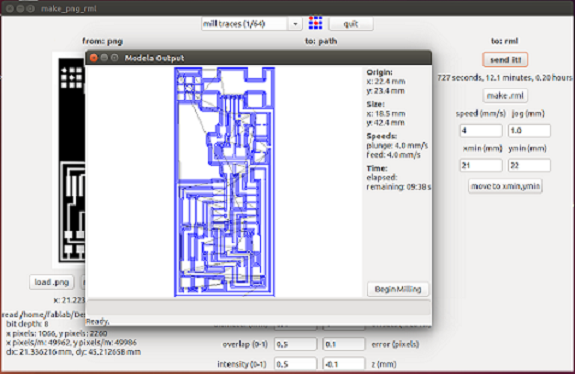Click the load .png button
The height and width of the screenshot is (374, 575).
coord(52,282)
